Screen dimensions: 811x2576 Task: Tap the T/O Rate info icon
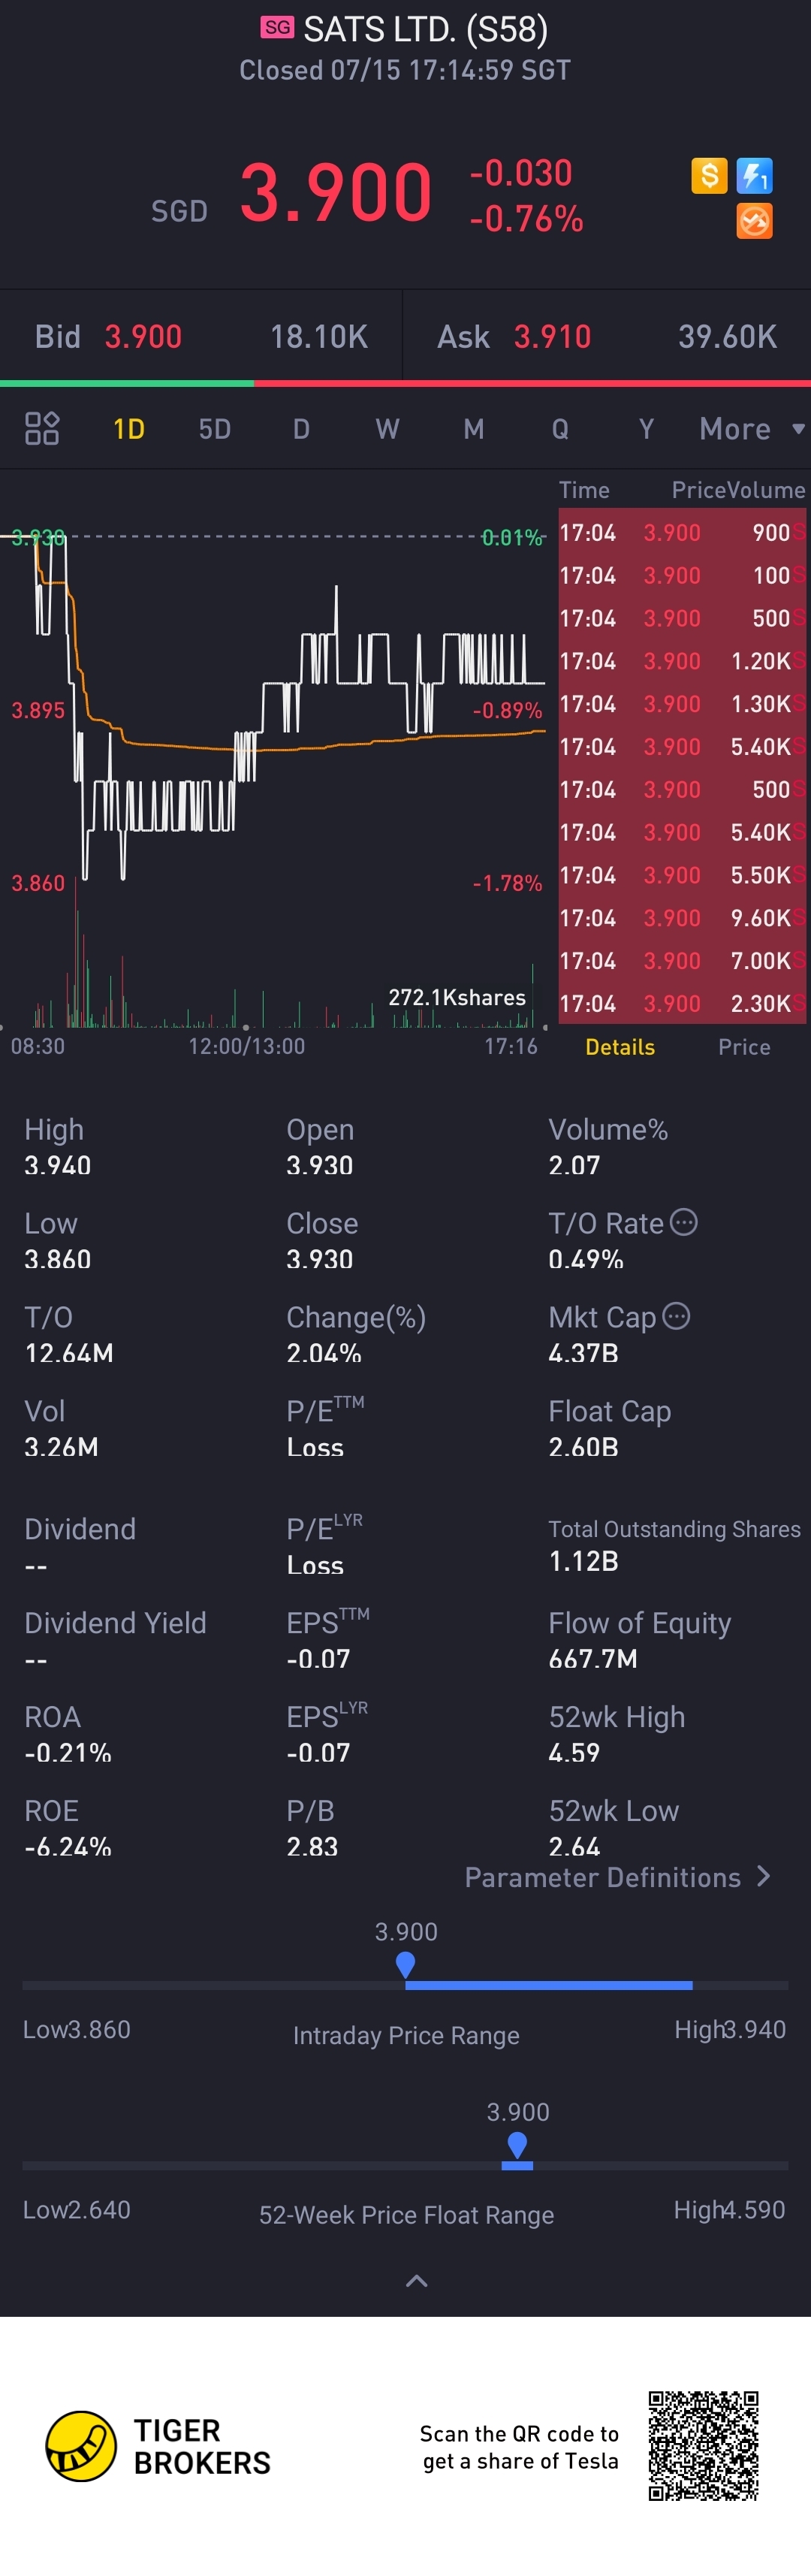tap(684, 1222)
